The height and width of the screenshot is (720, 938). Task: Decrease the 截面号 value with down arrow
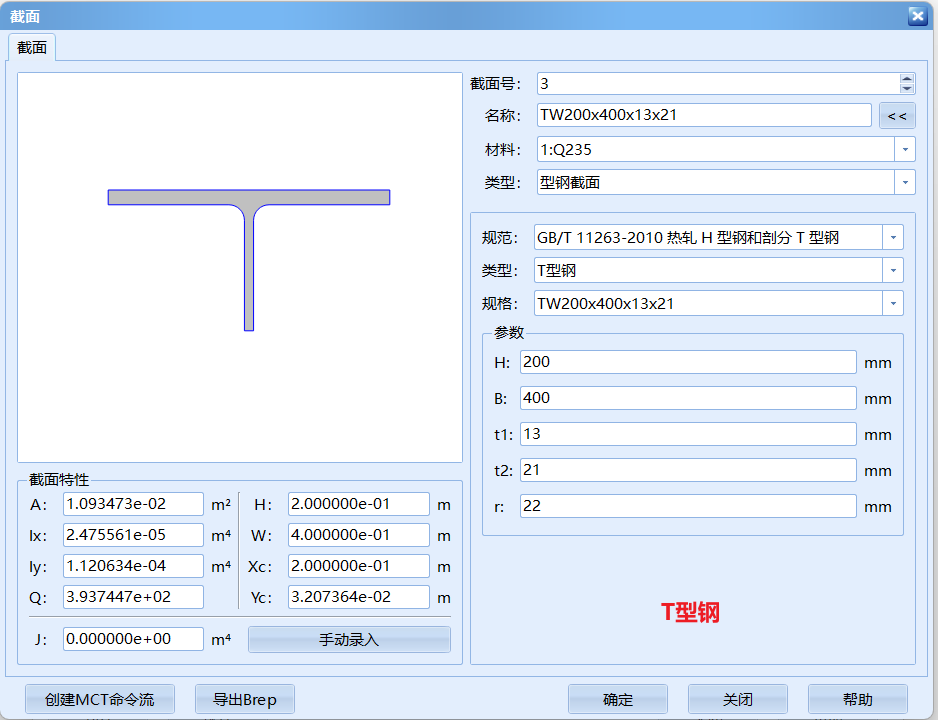click(906, 89)
